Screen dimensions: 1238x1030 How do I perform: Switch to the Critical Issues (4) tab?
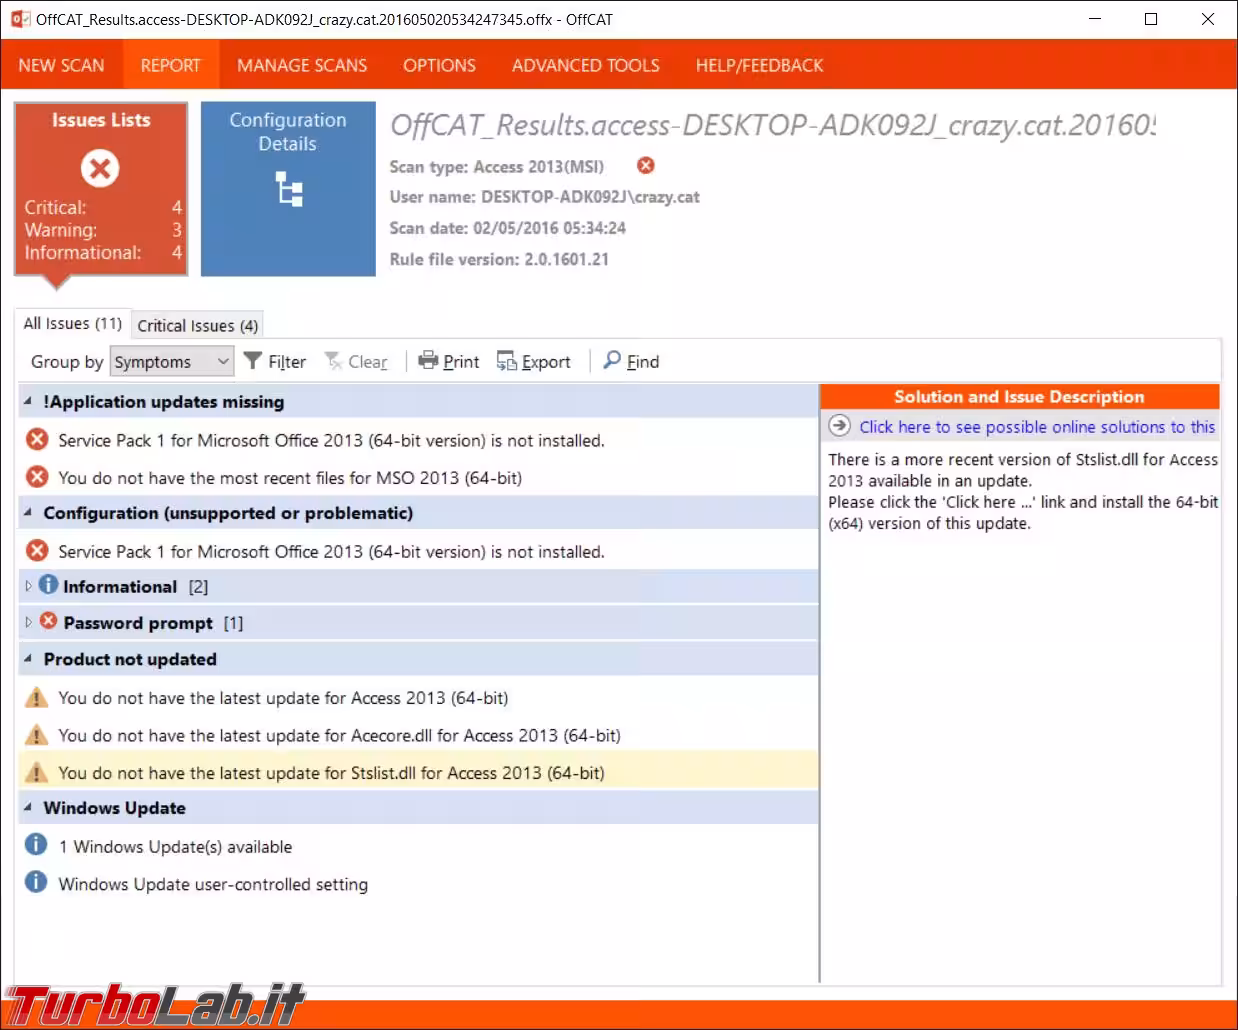[x=198, y=325]
